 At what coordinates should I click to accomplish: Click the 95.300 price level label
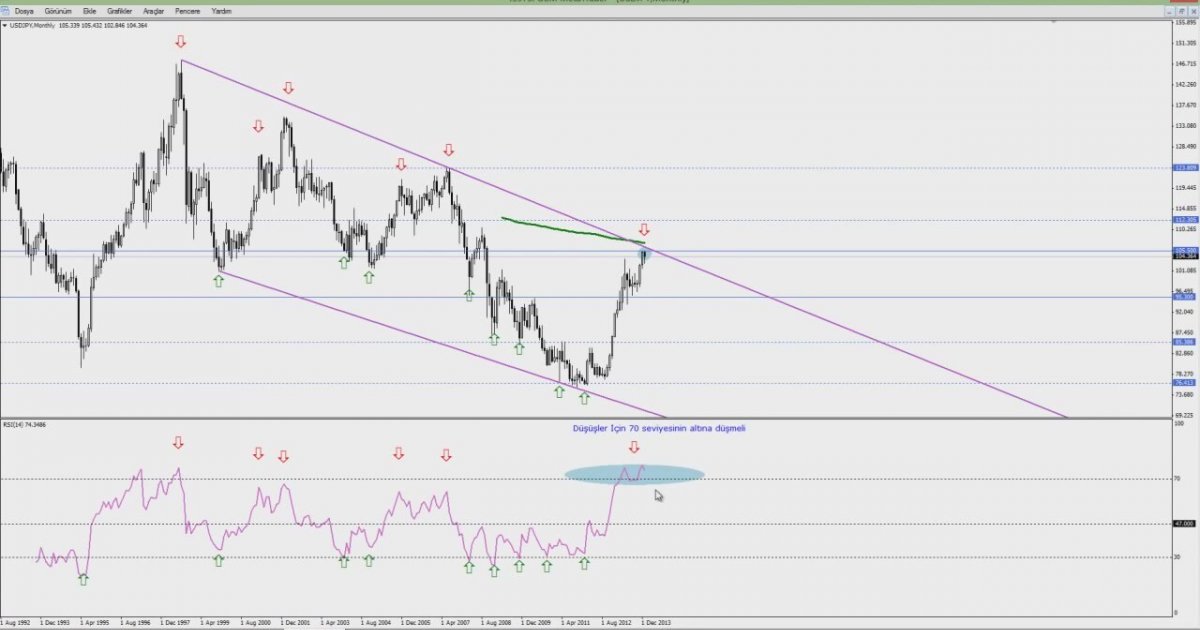(x=1185, y=297)
